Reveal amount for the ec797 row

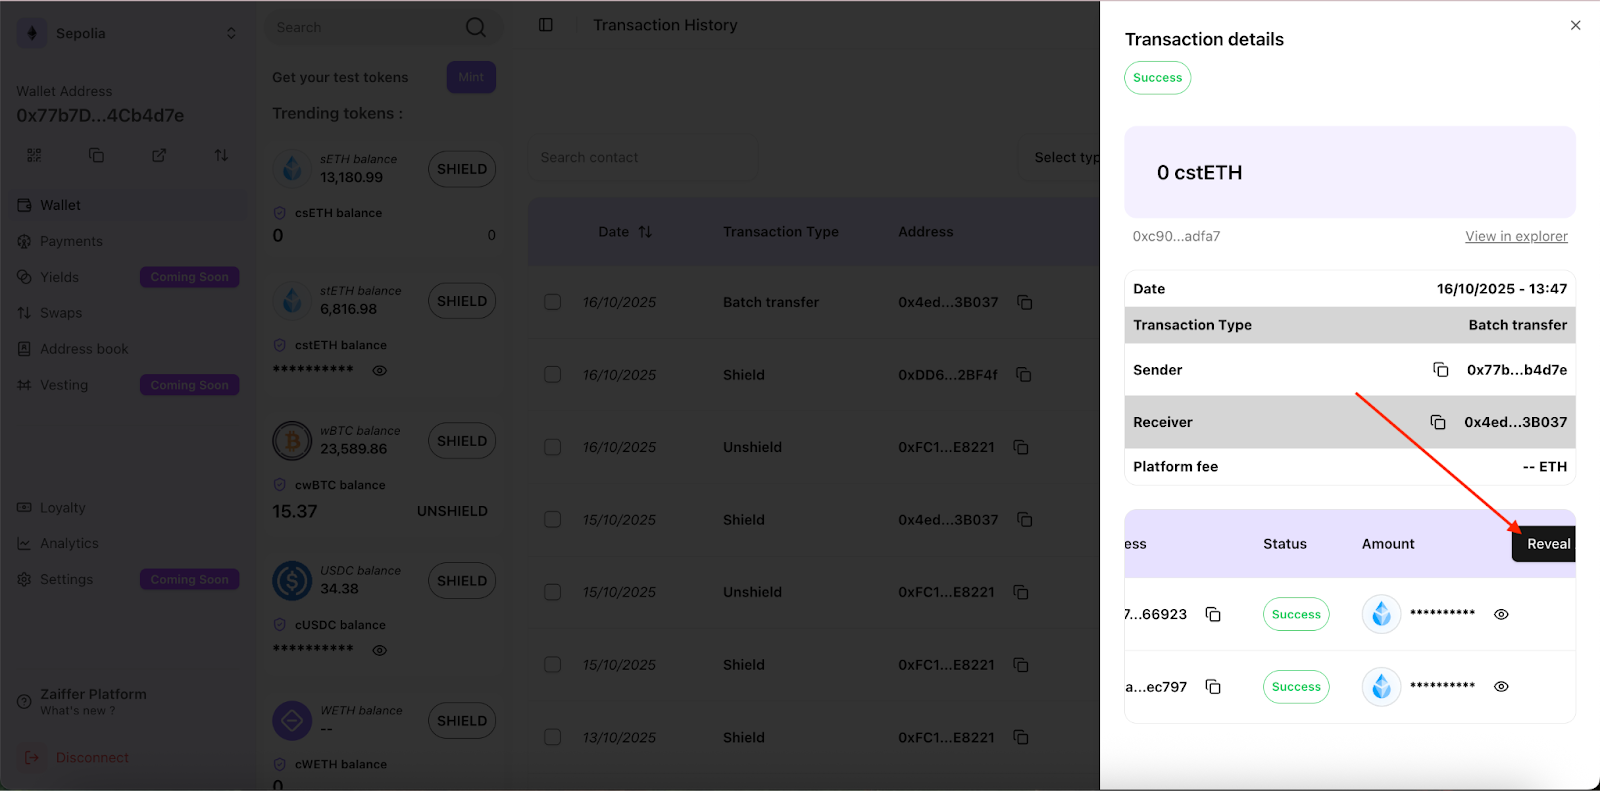(x=1501, y=687)
